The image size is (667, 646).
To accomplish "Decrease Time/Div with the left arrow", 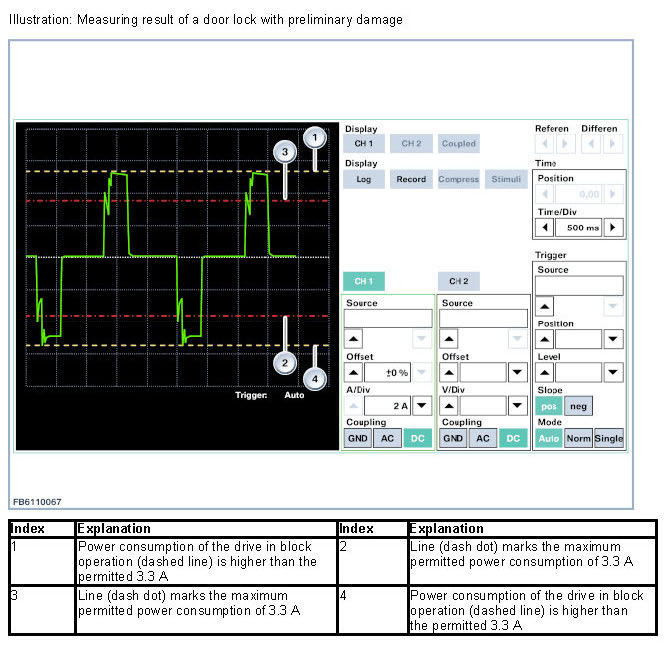I will point(544,227).
